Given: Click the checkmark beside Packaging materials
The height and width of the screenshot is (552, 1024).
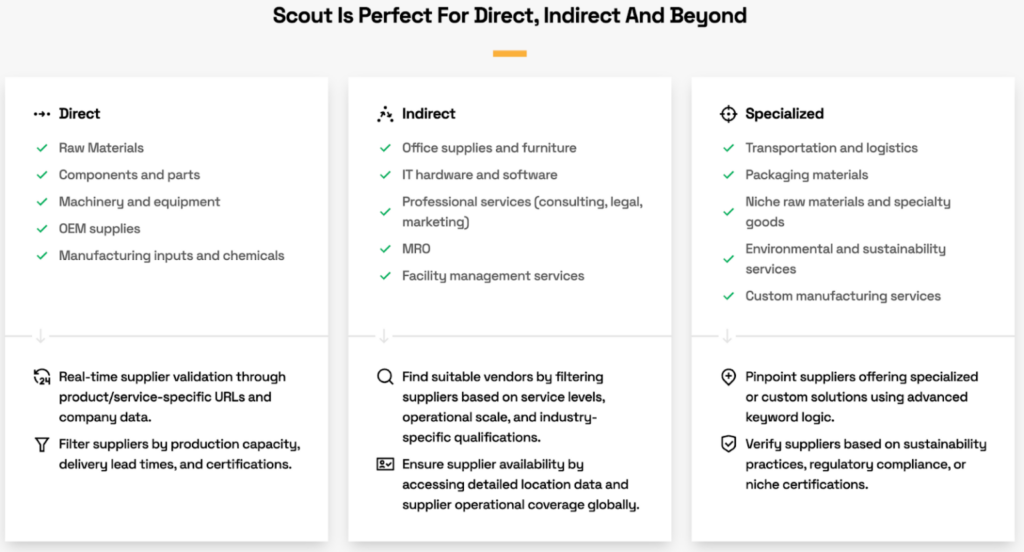Looking at the screenshot, I should coord(728,175).
